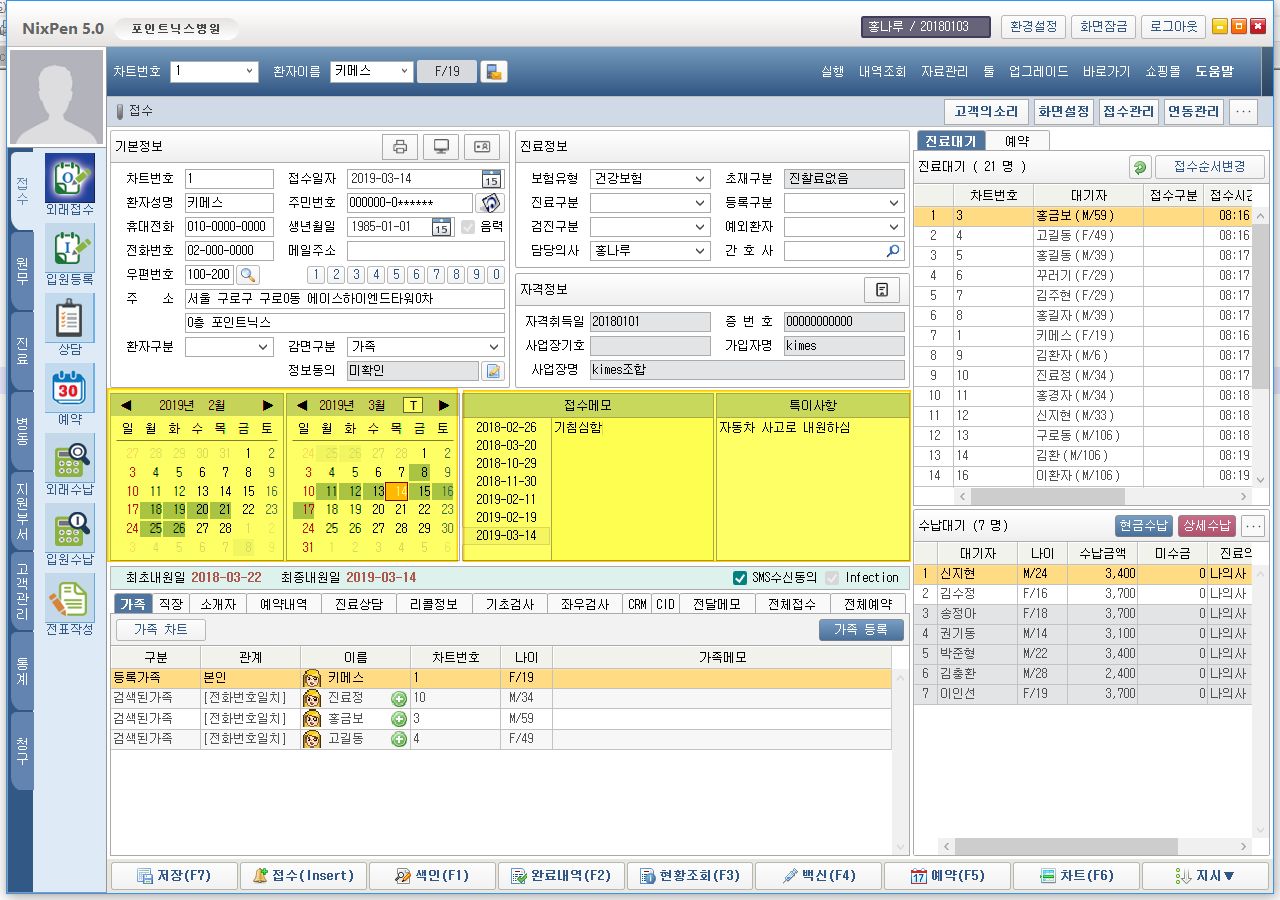The width and height of the screenshot is (1280, 900).
Task: Click the magnifier next to 우편번호
Action: click(247, 275)
